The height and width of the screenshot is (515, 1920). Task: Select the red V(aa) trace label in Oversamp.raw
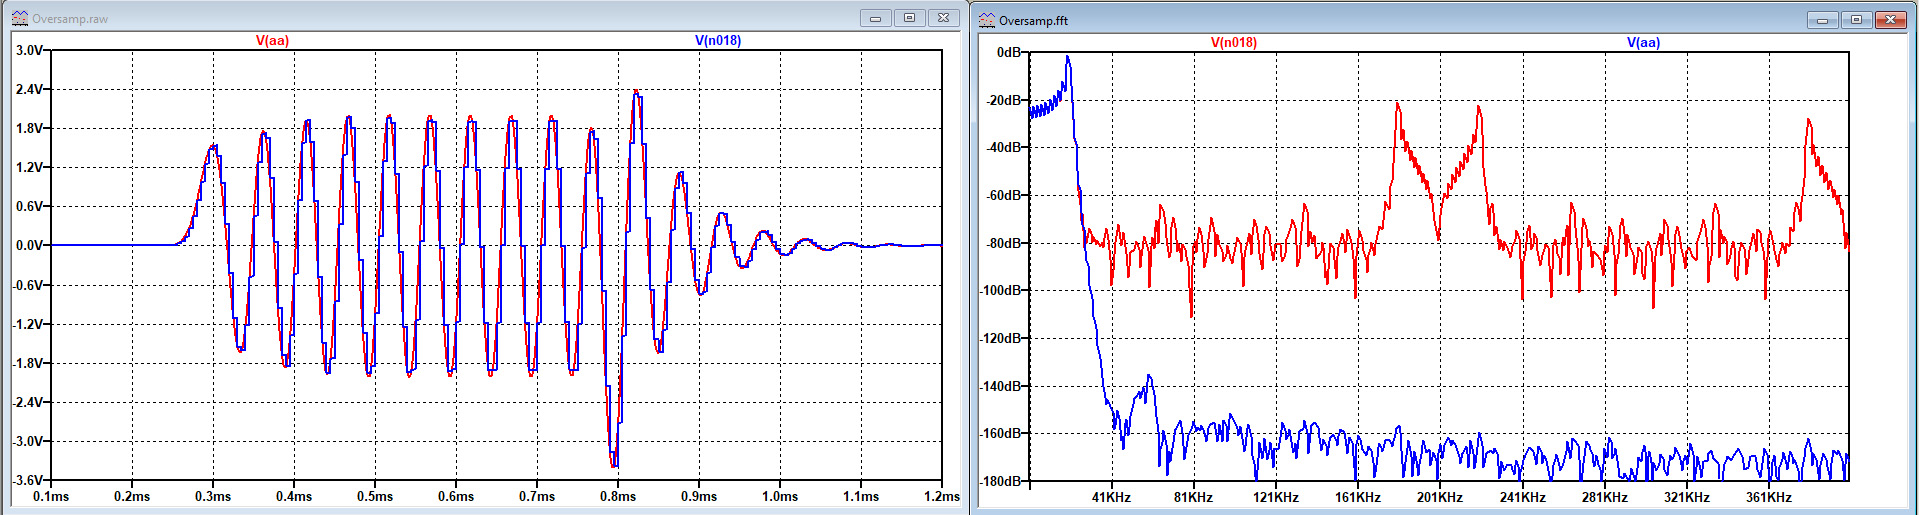(272, 41)
